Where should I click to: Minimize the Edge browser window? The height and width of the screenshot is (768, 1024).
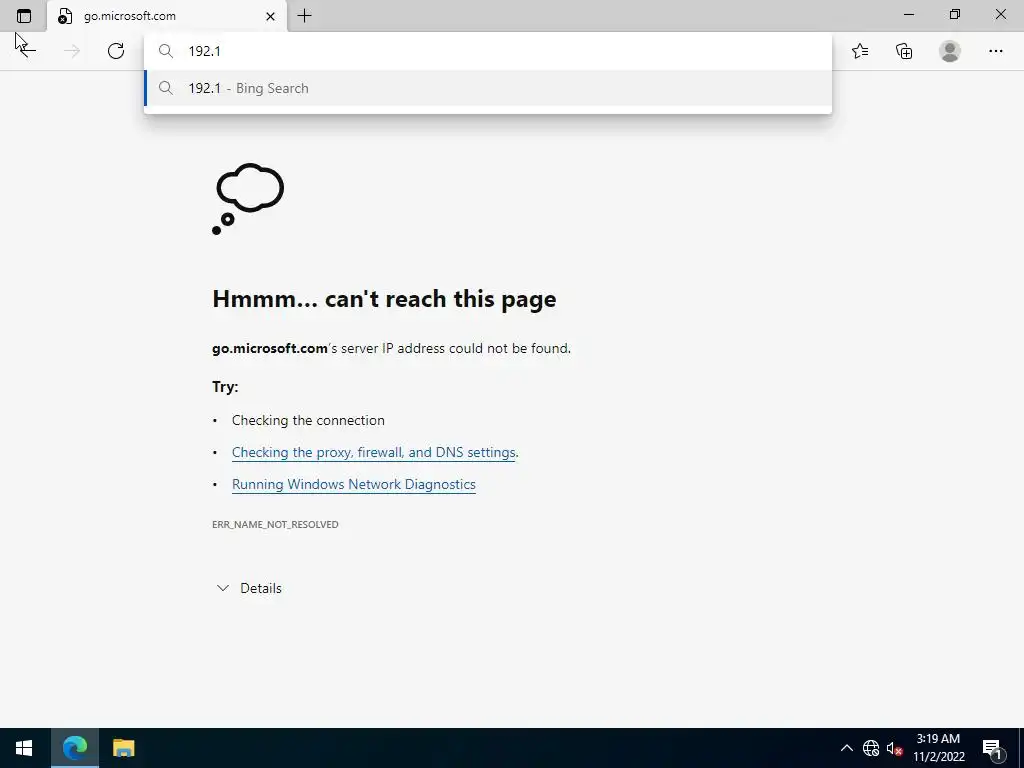[909, 14]
